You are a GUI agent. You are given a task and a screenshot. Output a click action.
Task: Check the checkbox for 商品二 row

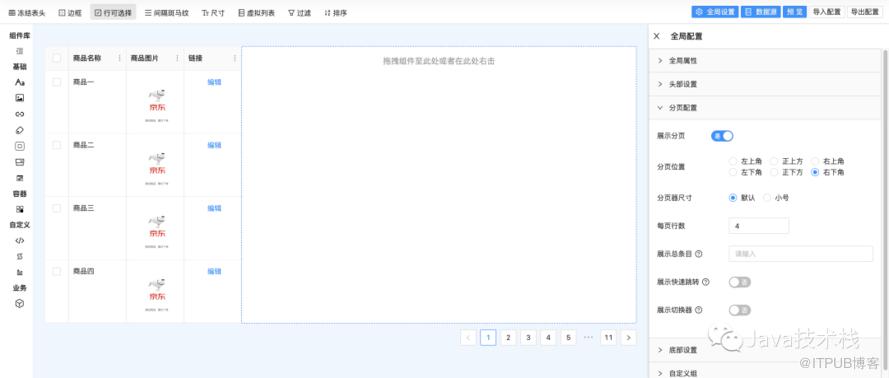[57, 145]
